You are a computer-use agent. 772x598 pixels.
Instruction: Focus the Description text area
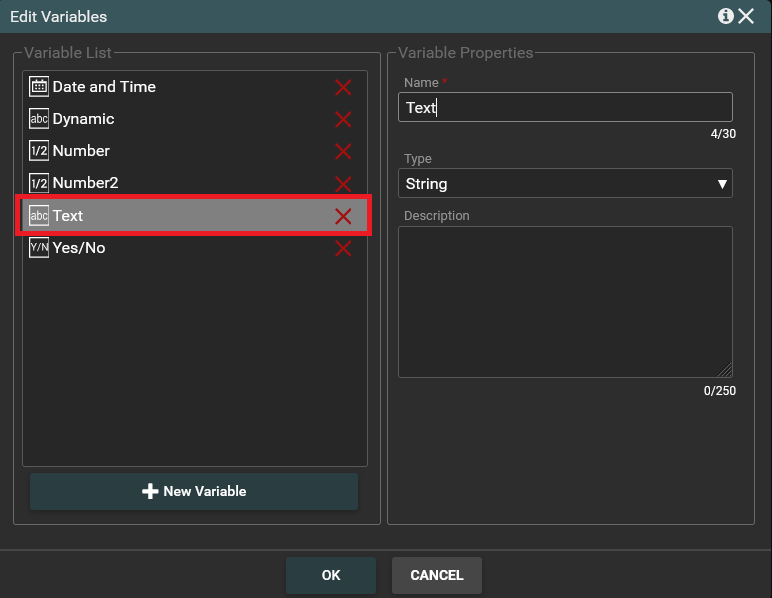tap(566, 302)
